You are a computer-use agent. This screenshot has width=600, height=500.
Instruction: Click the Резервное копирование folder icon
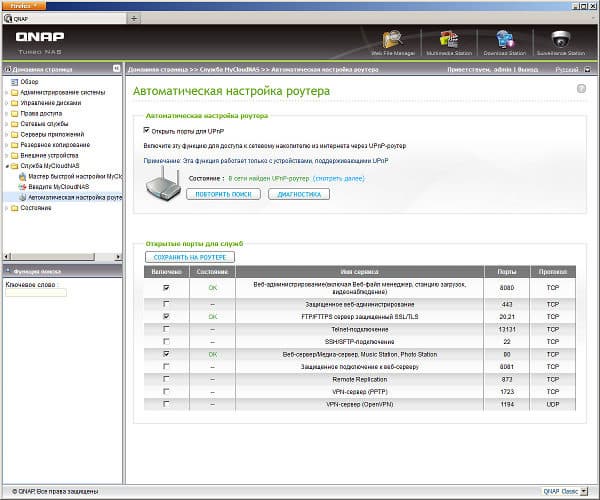tap(15, 145)
